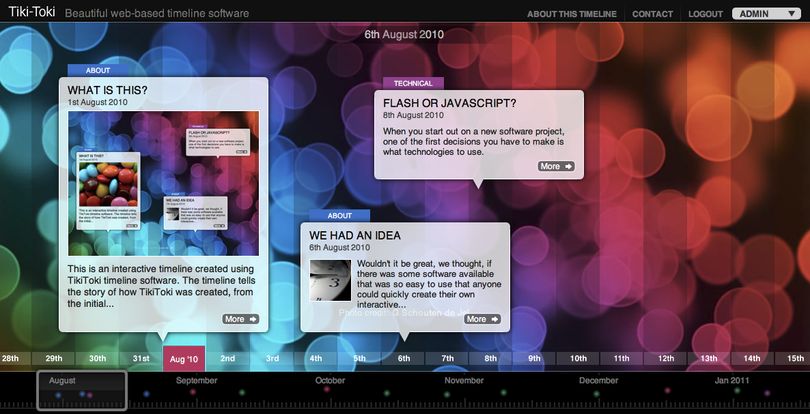Image resolution: width=810 pixels, height=414 pixels.
Task: Click More on Flash or JavaScript card
Action: click(556, 166)
